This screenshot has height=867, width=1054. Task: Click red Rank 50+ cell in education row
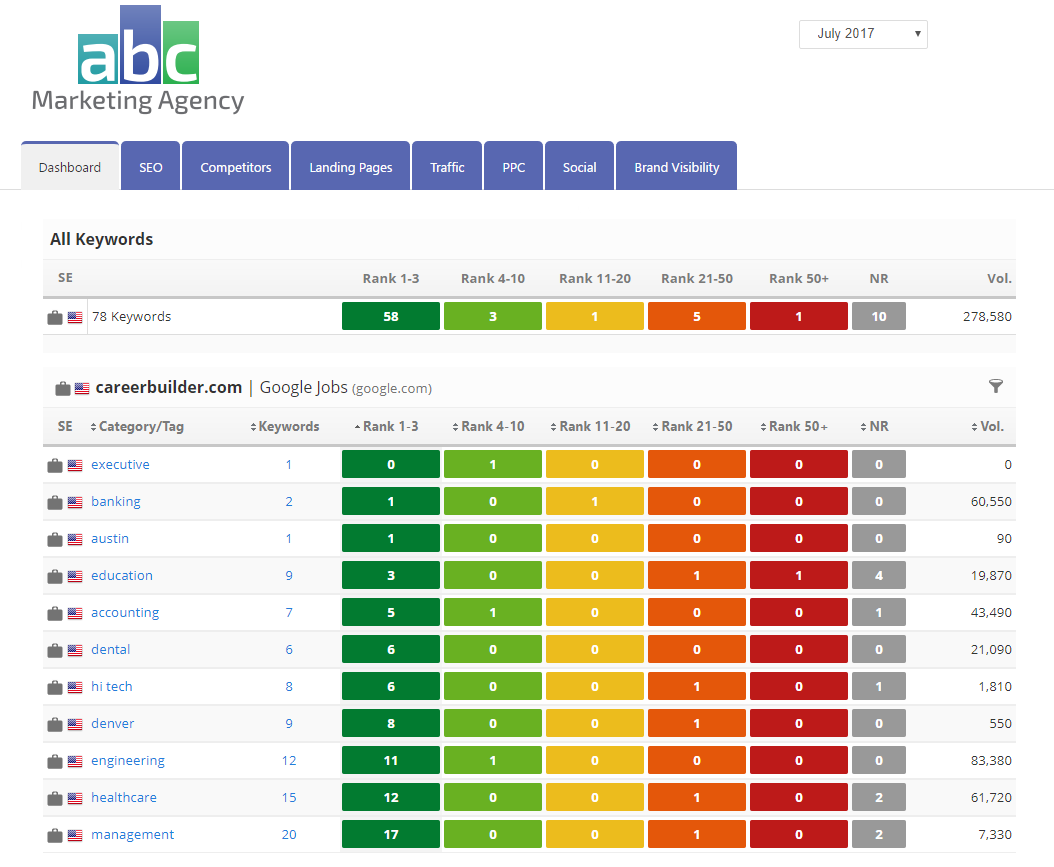tap(798, 576)
